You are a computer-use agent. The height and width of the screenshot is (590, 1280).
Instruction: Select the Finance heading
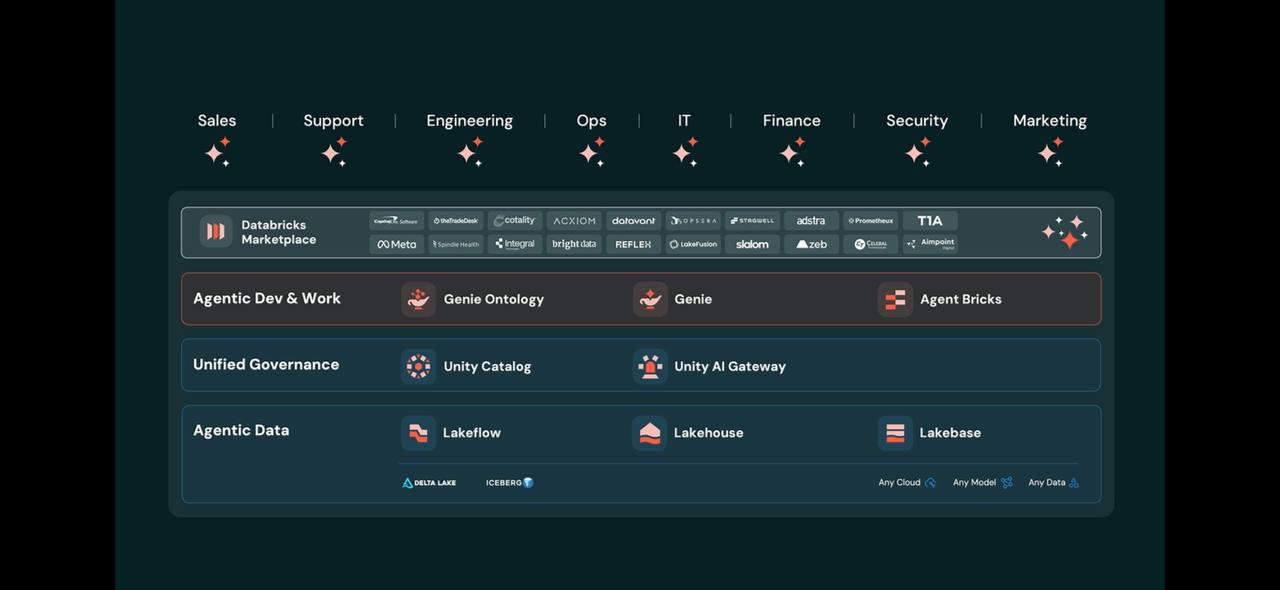[x=791, y=120]
